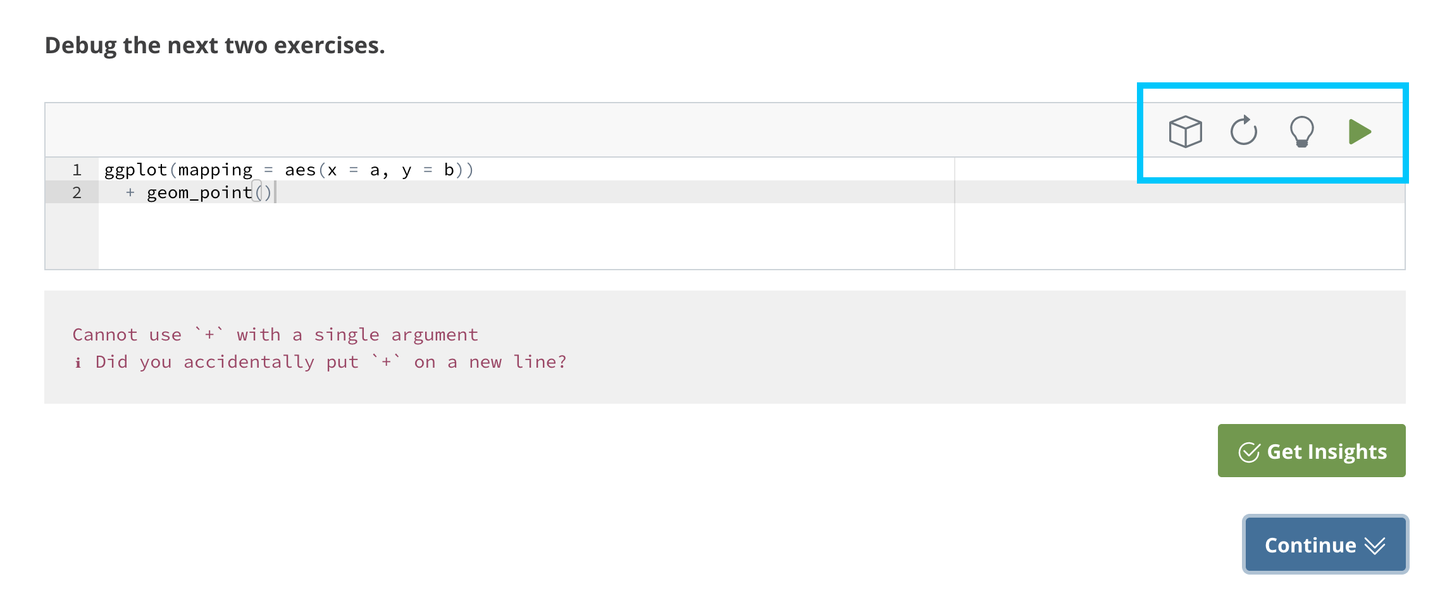Click the word 'mapping' in line 1
Screen dimensions: 1440x600
coord(215,170)
